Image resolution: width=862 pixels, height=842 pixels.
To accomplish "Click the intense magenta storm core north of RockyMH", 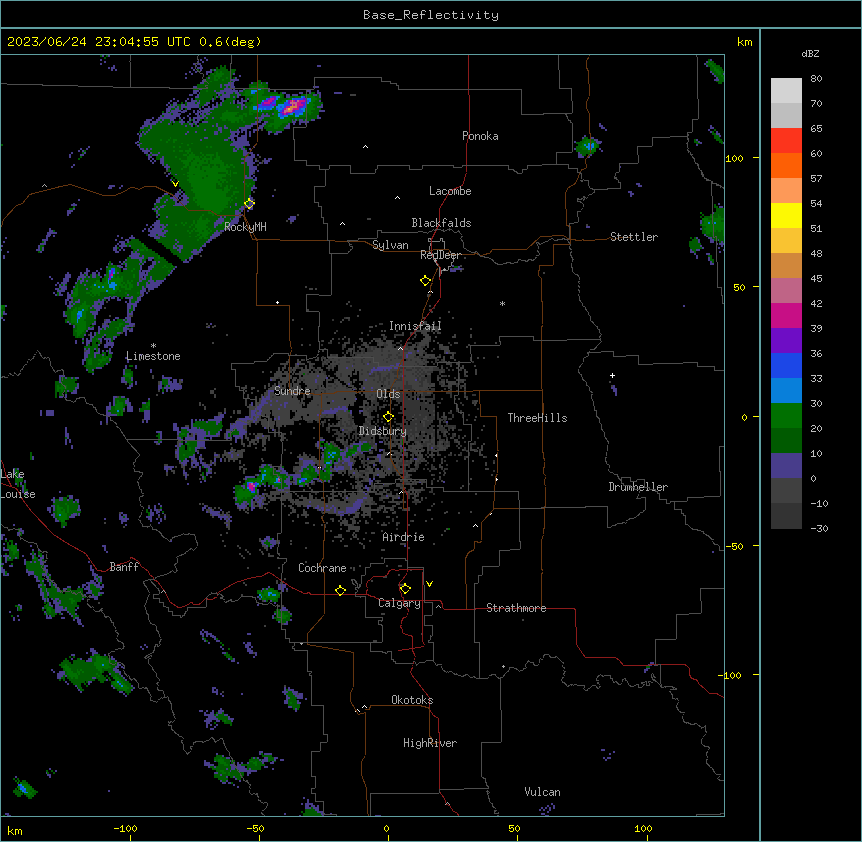I will point(293,106).
